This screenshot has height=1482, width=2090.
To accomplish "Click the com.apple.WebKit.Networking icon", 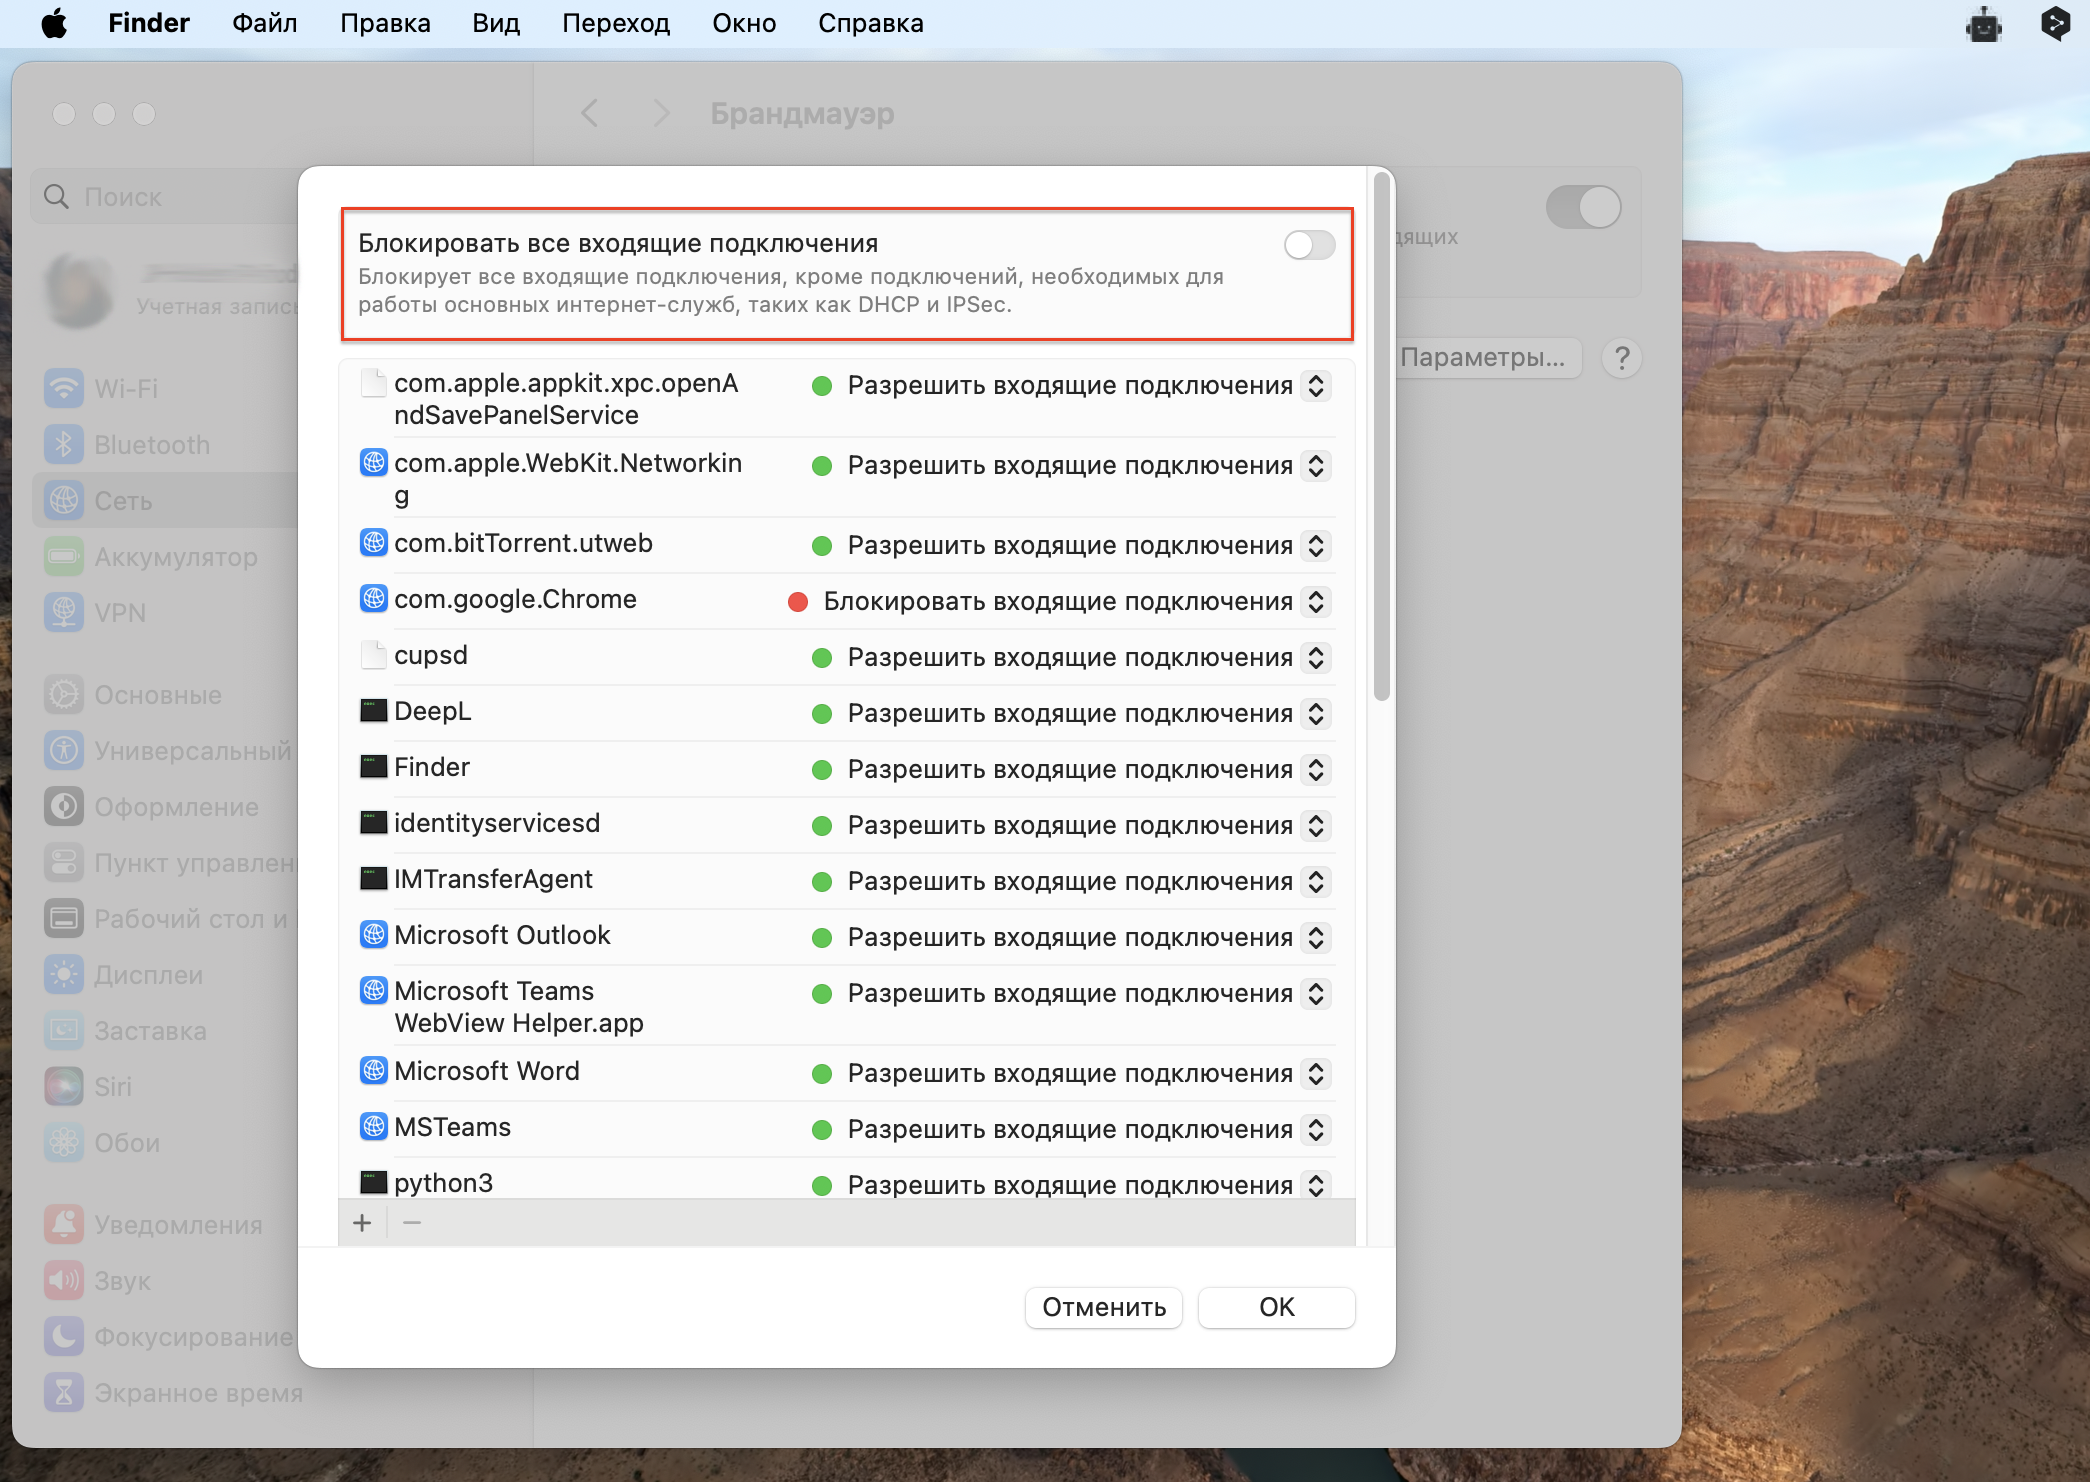I will coord(373,463).
